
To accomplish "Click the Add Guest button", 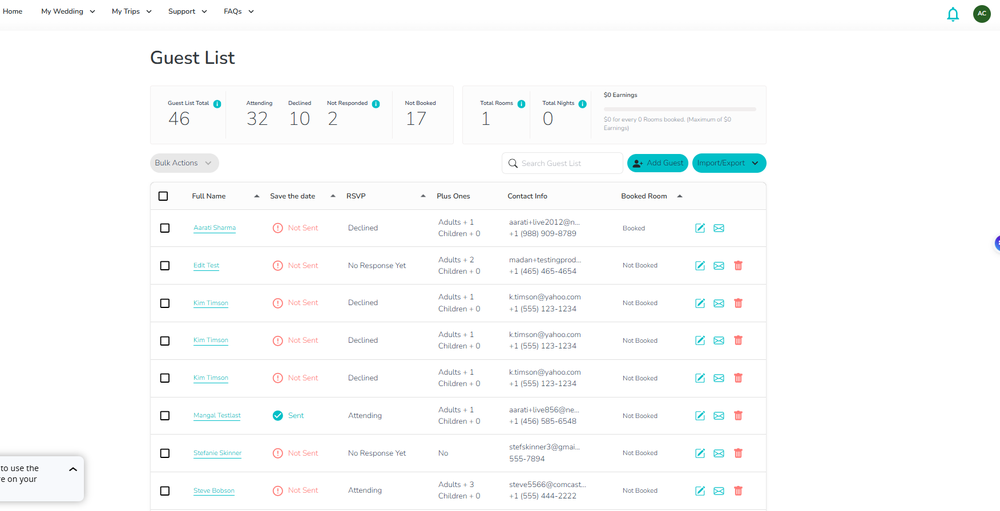I will tap(658, 163).
